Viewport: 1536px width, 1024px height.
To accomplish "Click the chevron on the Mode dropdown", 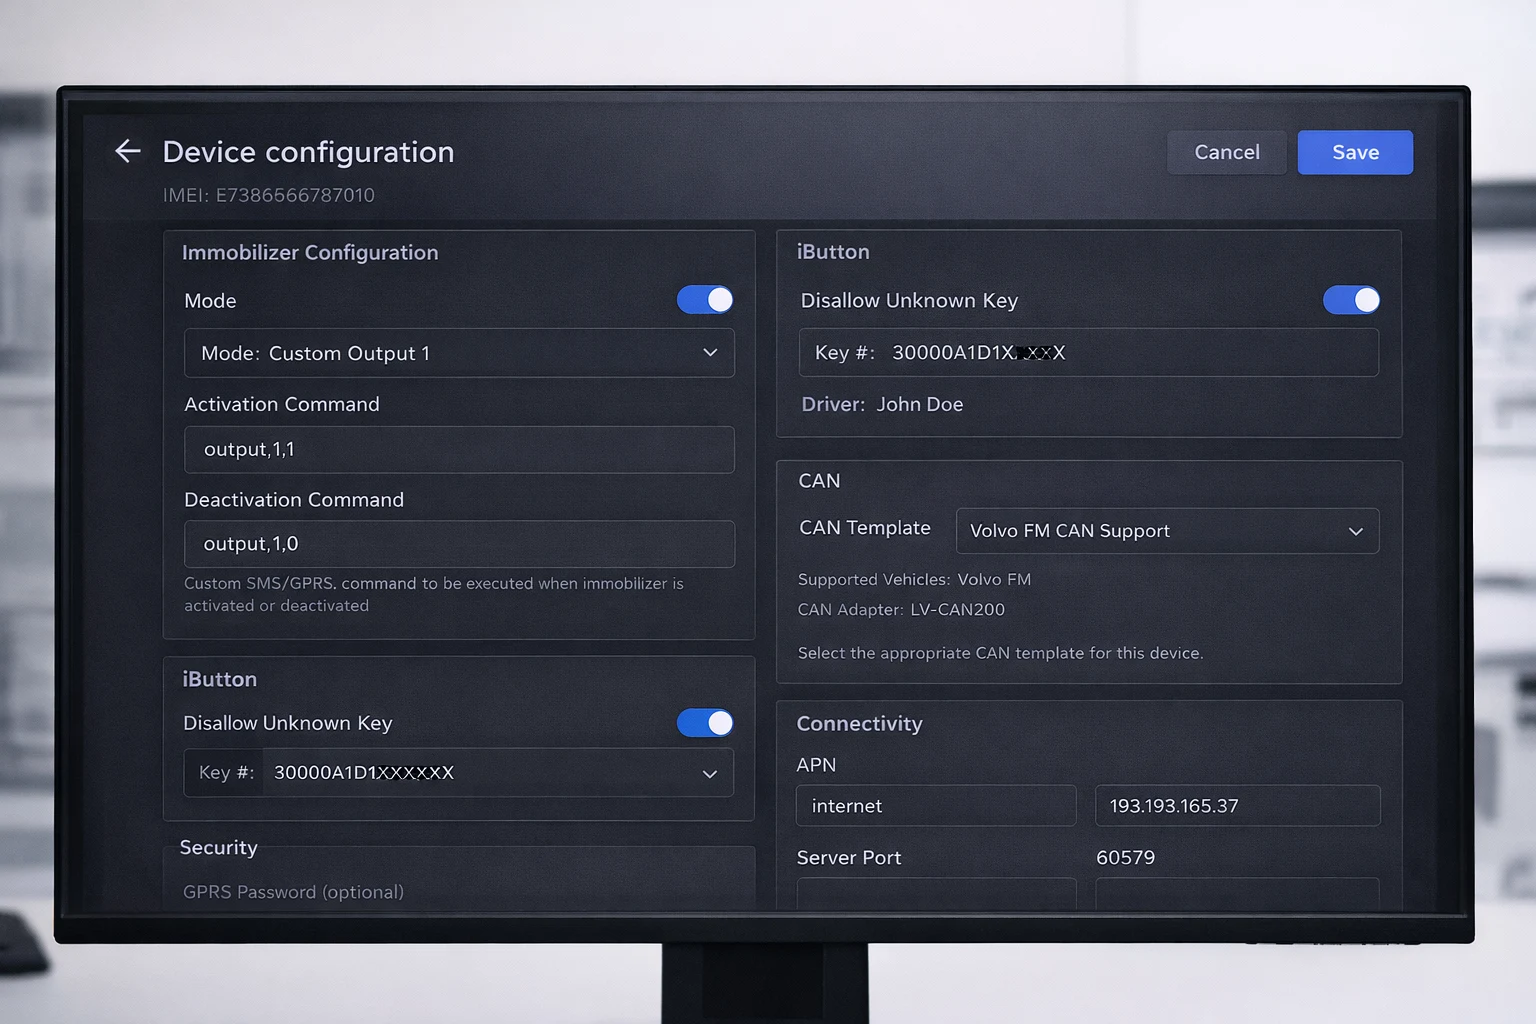I will click(x=710, y=353).
